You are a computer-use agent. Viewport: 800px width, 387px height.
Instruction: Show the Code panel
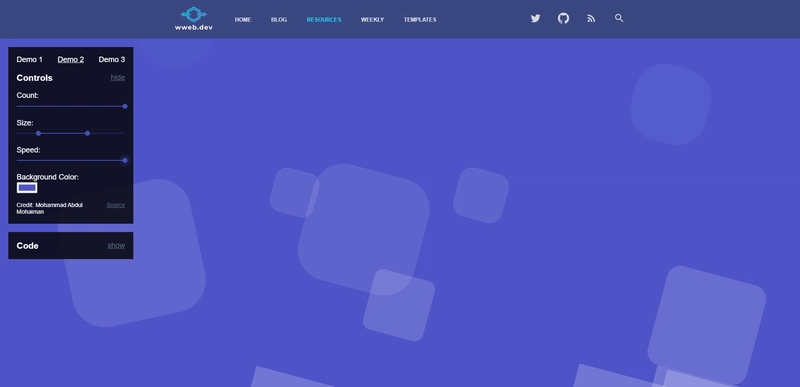point(116,245)
